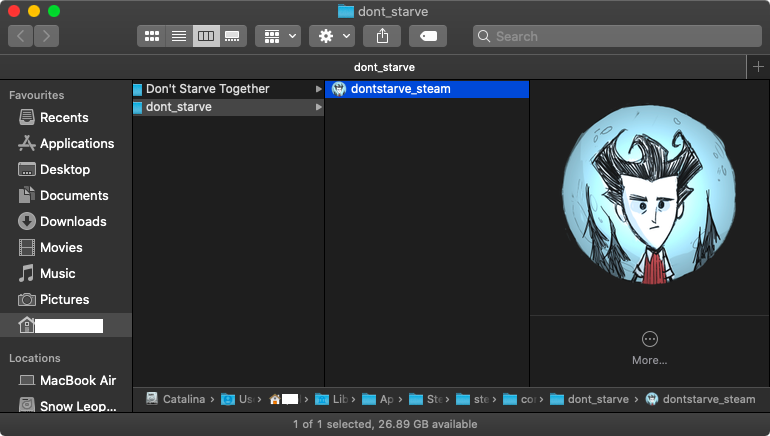Screen dimensions: 770x436
Task: Click the dont_starve folder disclosure arrow
Action: (318, 107)
